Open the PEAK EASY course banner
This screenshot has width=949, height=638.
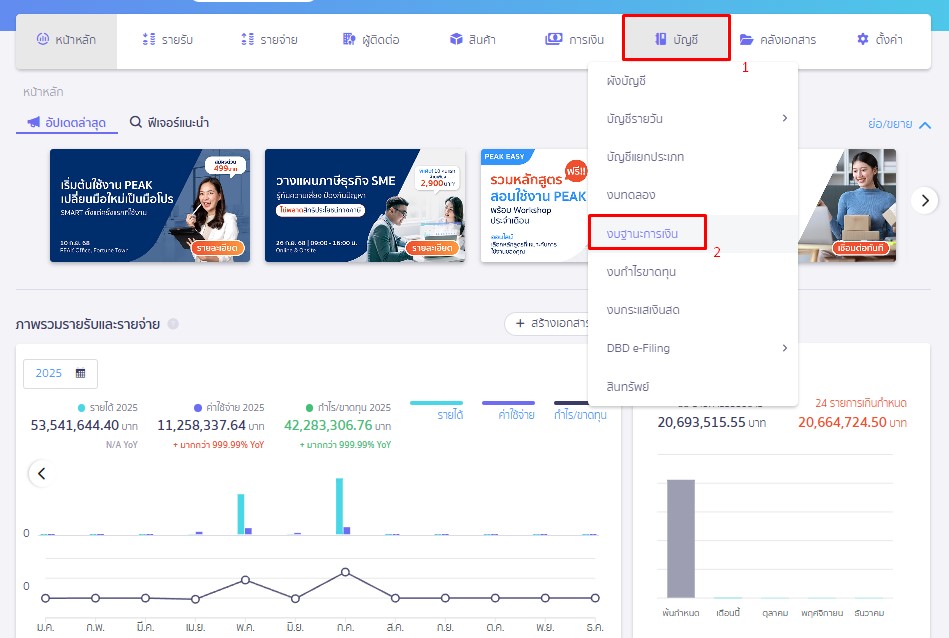pos(534,205)
